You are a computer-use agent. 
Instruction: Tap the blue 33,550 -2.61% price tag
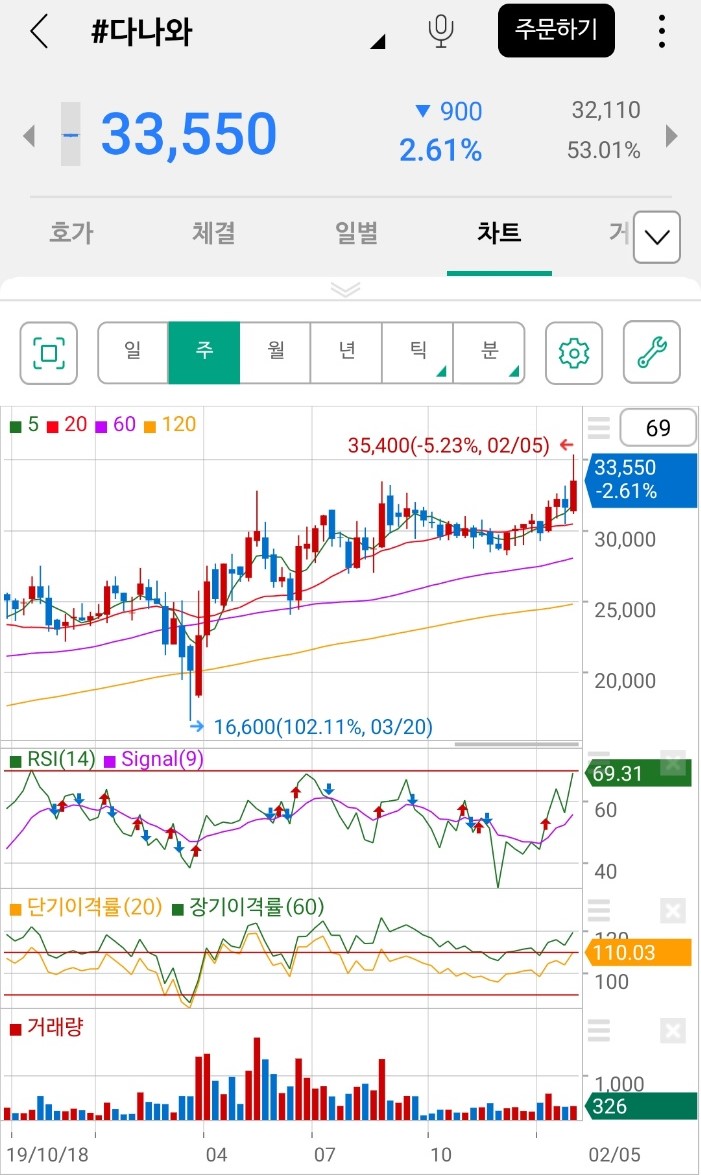coord(641,480)
